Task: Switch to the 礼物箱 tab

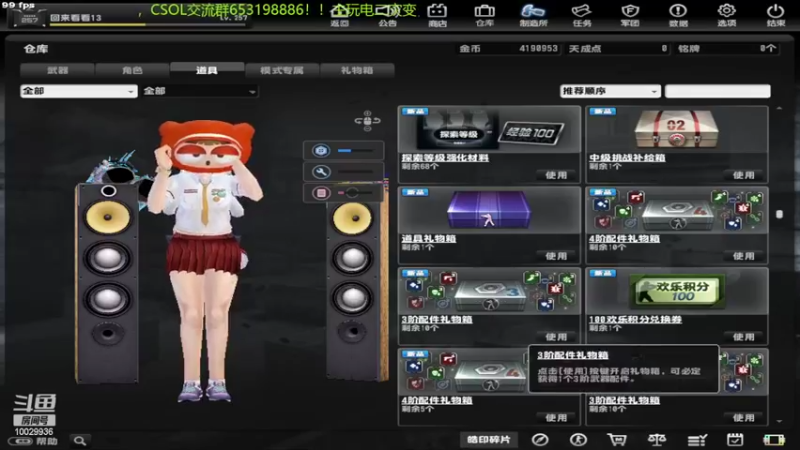Action: [x=357, y=70]
